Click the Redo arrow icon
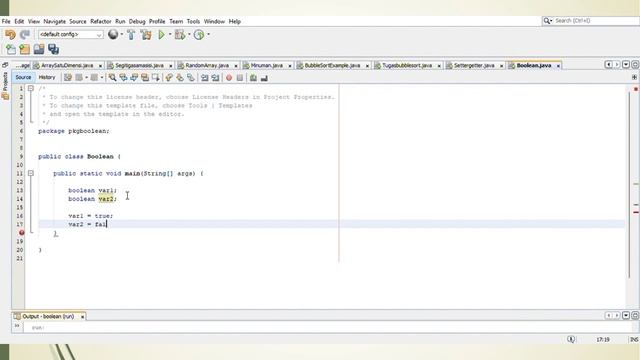Viewport: 640px width, 360px height. [x=24, y=35]
